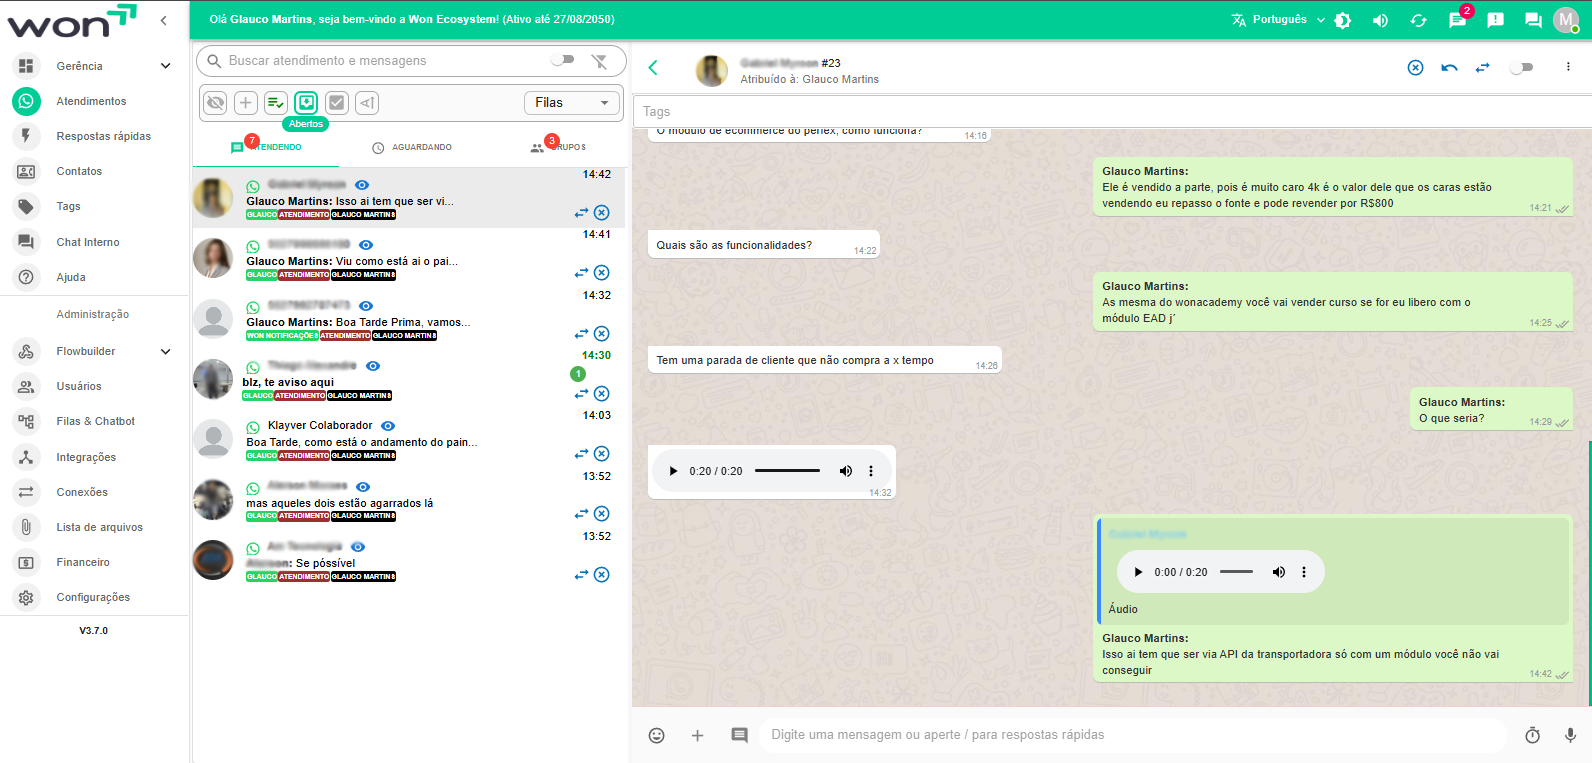This screenshot has width=1592, height=763.
Task: Play the quoted audio in the reply
Action: (x=1138, y=572)
